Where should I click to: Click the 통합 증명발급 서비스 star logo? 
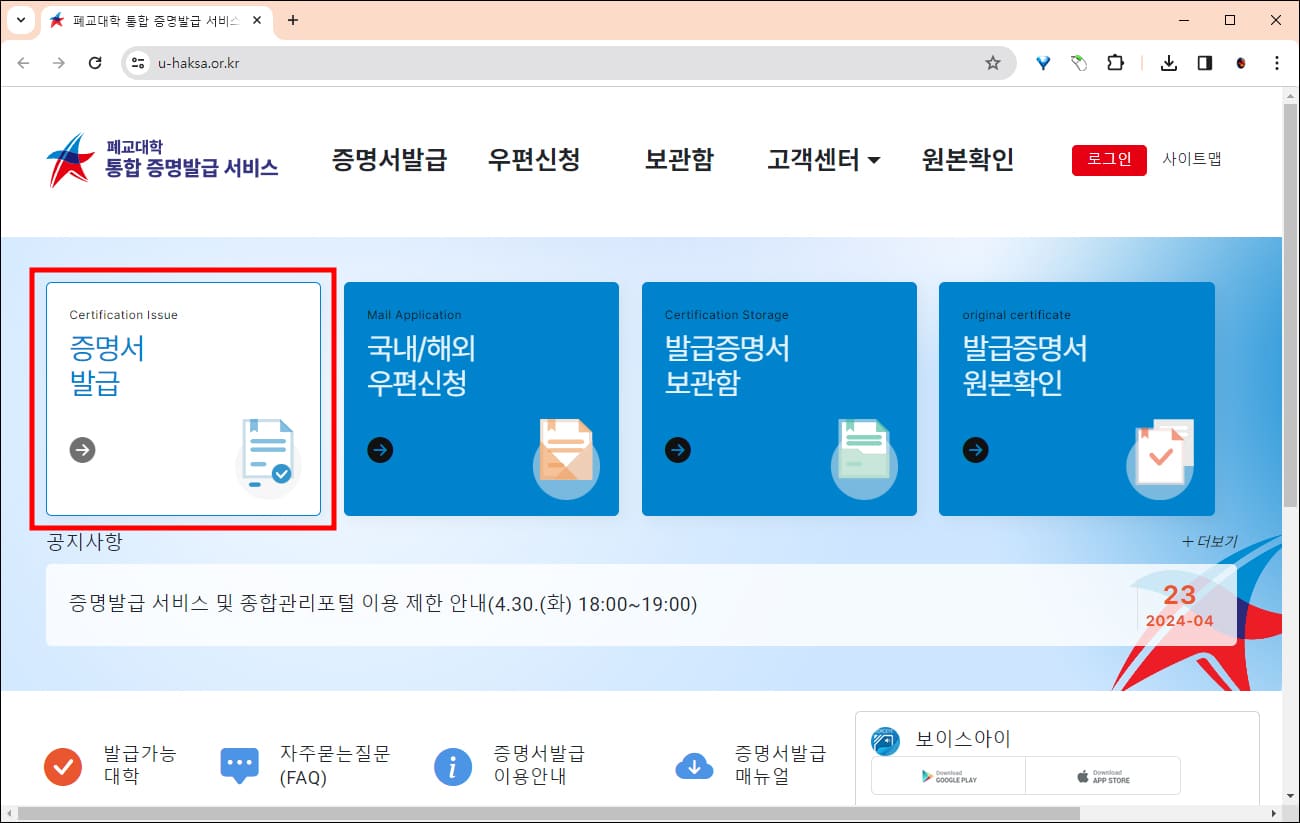click(68, 157)
